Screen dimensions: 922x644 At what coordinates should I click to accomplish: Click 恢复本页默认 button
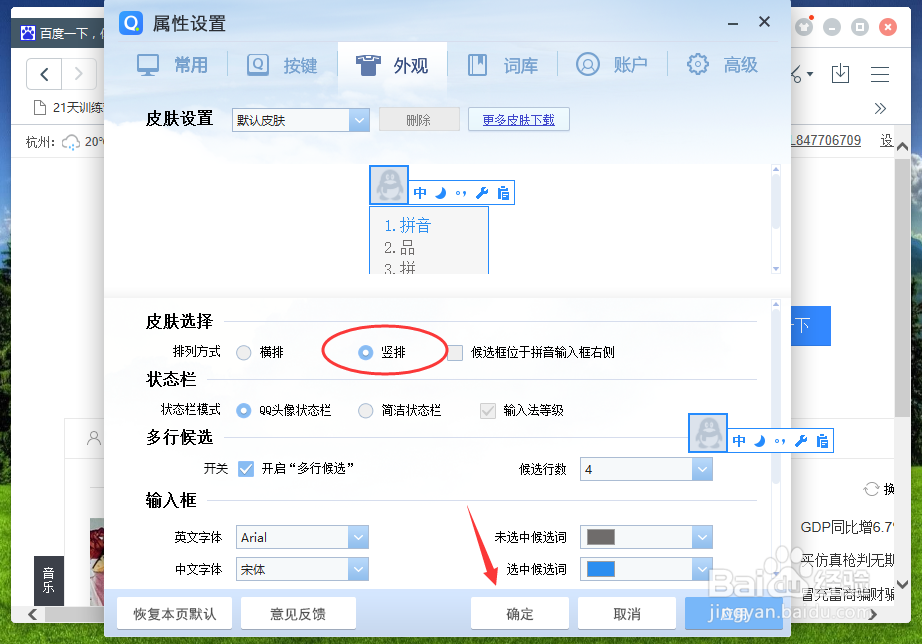(175, 613)
